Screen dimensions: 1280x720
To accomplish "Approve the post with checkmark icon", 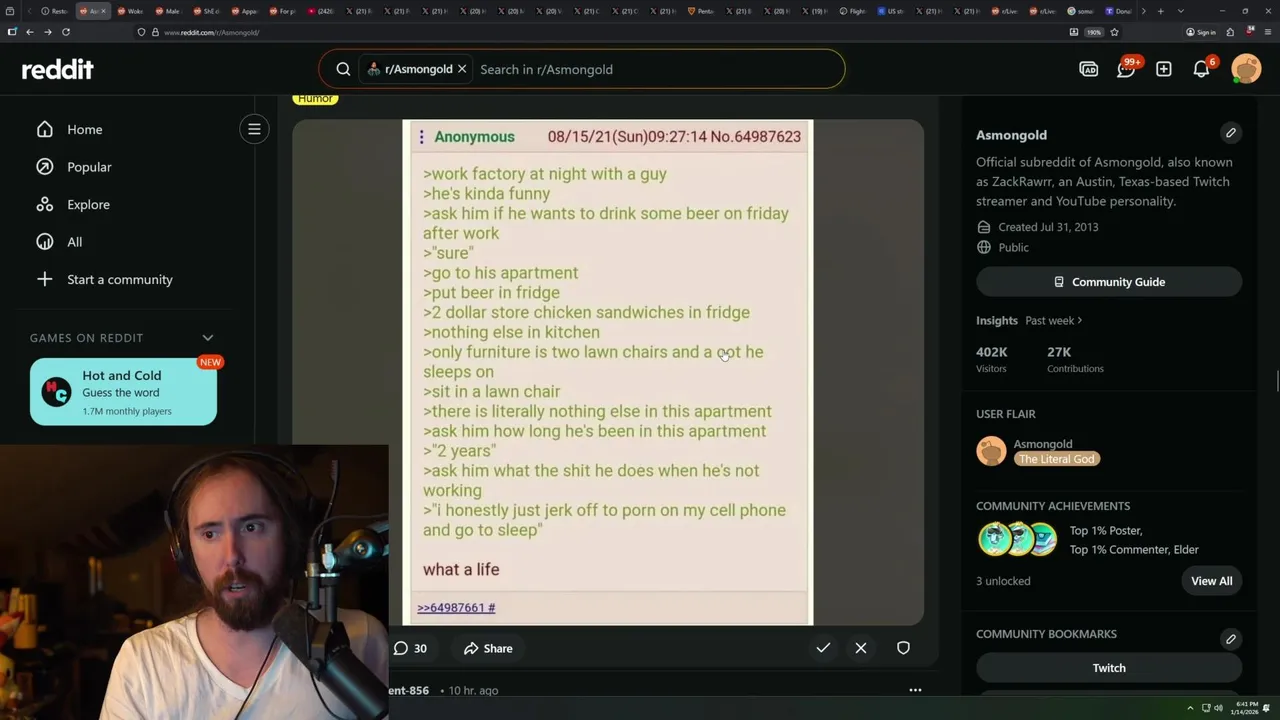I will tap(823, 648).
